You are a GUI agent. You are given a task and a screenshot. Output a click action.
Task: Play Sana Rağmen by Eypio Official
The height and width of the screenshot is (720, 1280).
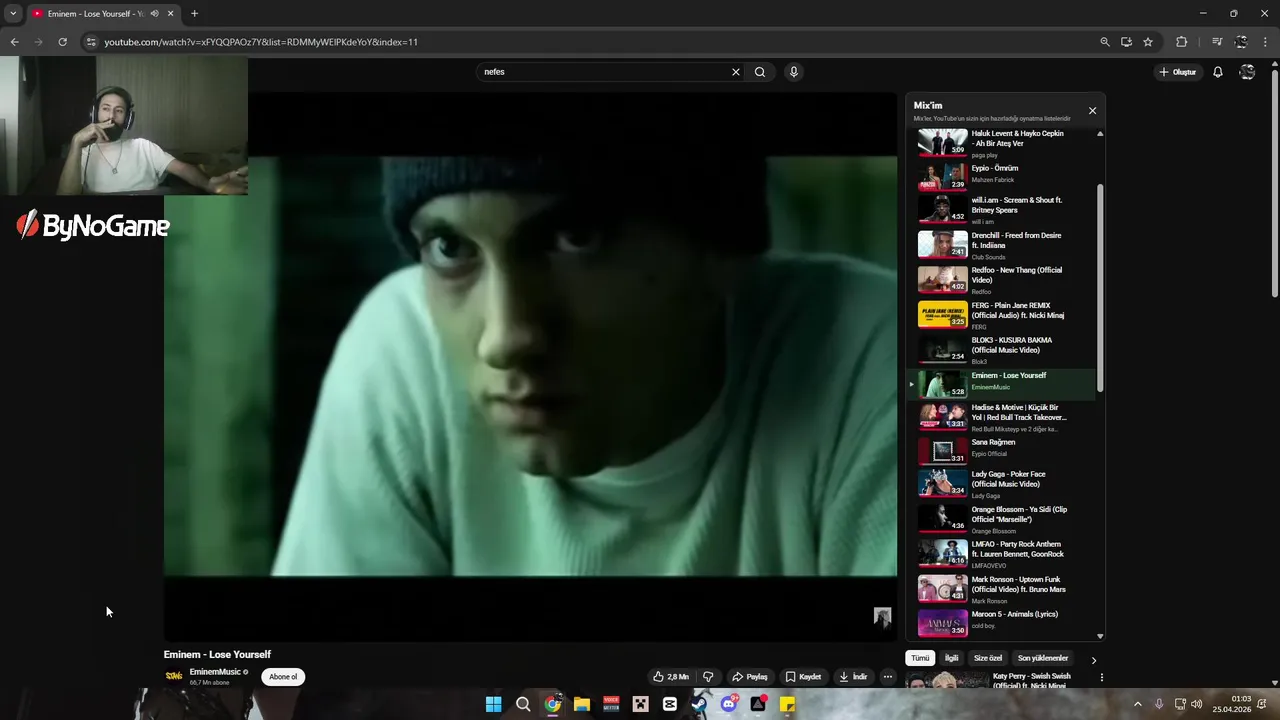pyautogui.click(x=1001, y=451)
